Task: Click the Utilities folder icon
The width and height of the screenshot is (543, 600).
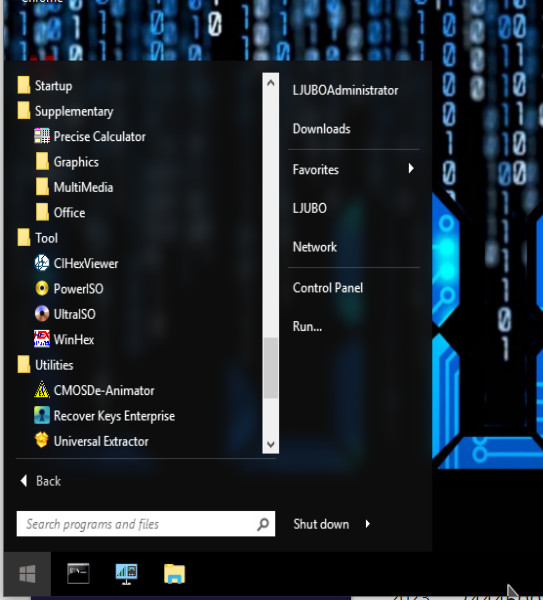Action: tap(24, 364)
